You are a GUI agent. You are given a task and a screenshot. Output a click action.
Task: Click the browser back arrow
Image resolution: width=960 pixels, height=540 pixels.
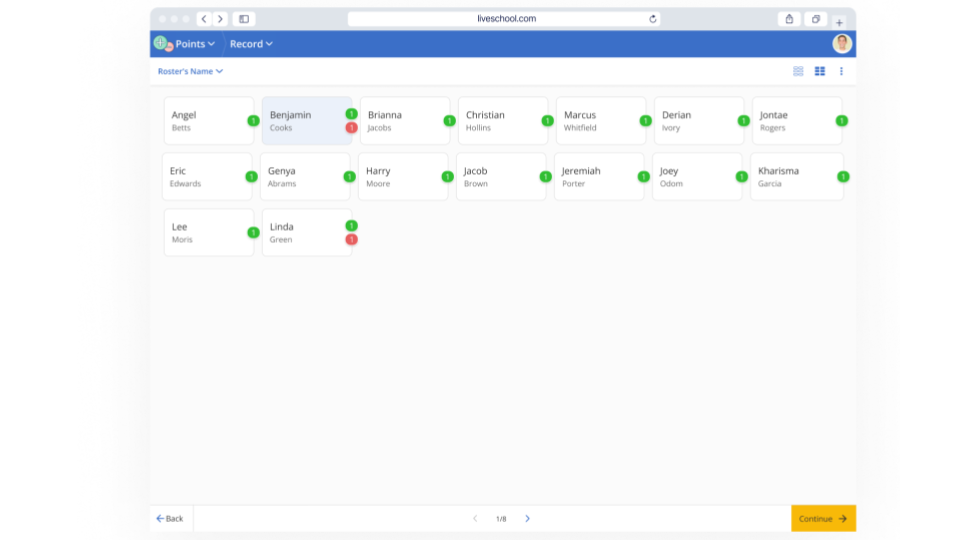click(204, 19)
